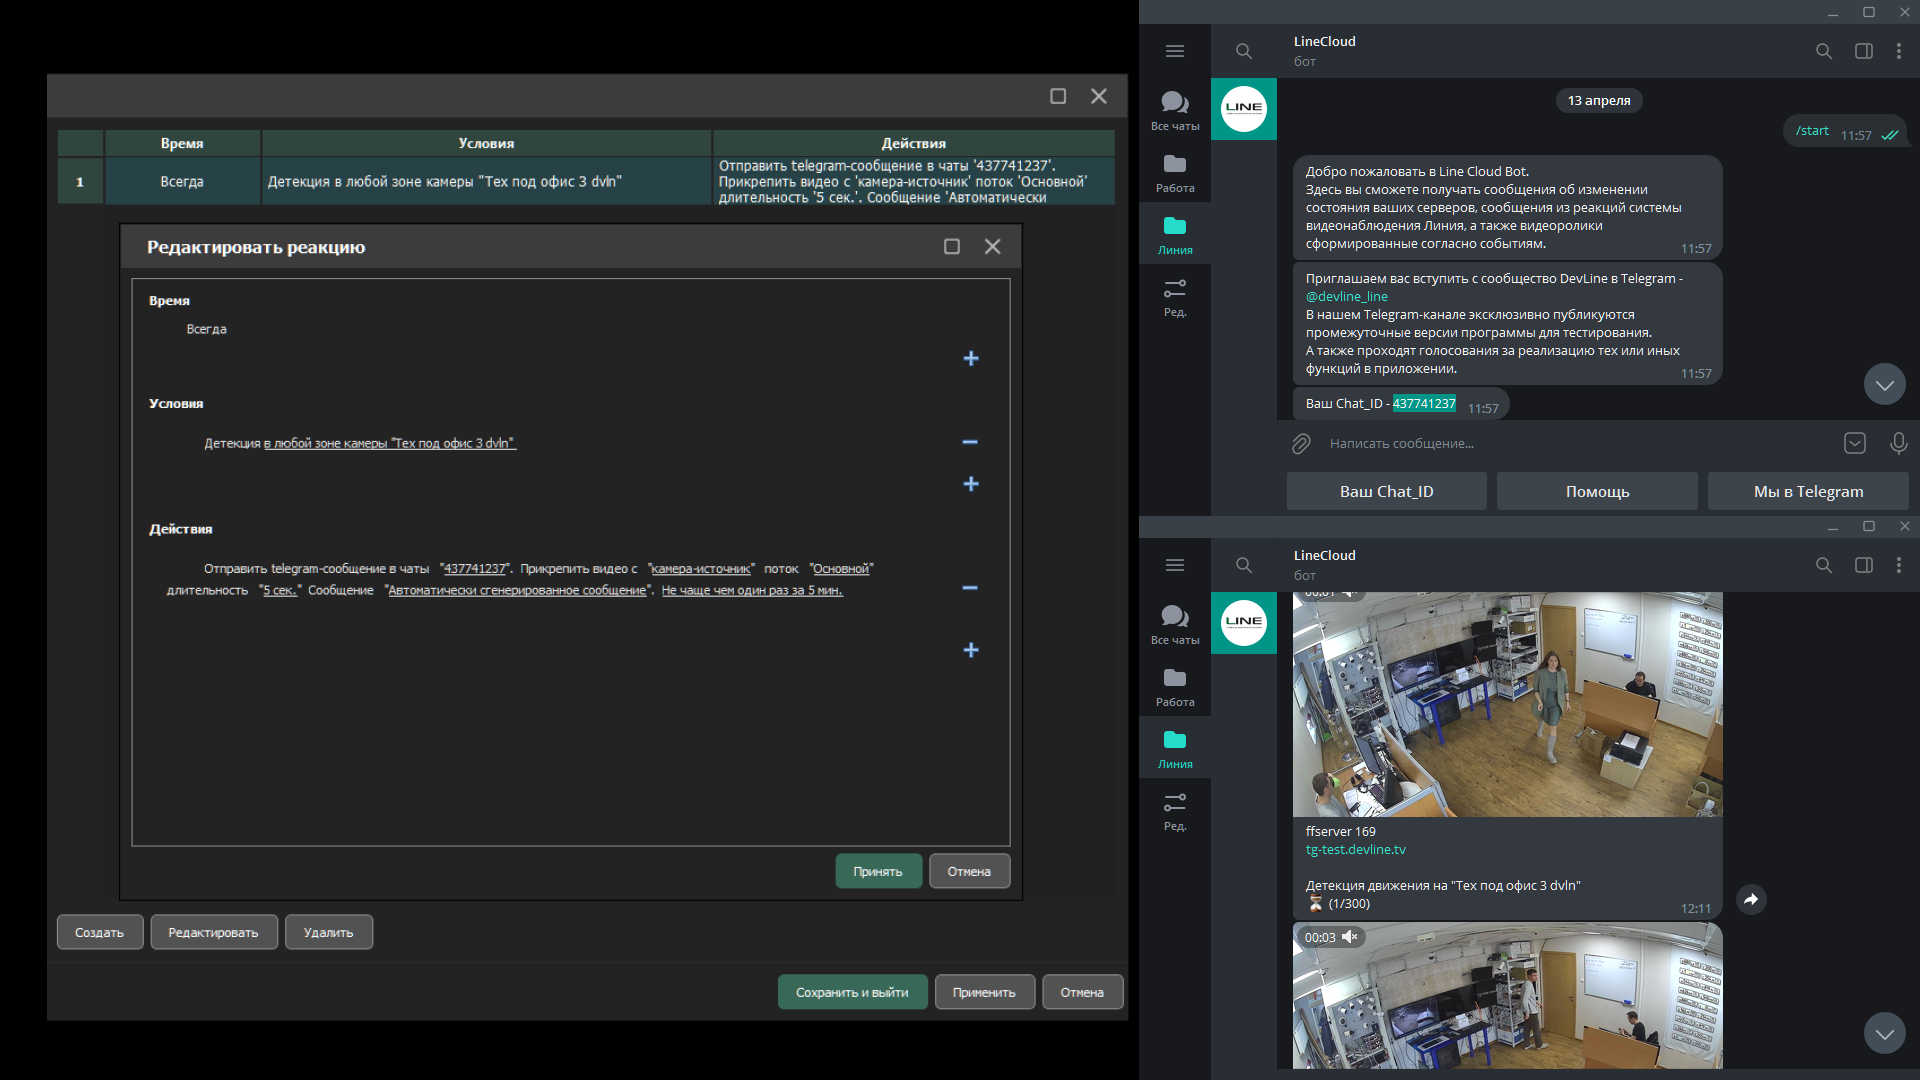Click the attach file paperclip icon
This screenshot has height=1080, width=1920.
(1301, 444)
